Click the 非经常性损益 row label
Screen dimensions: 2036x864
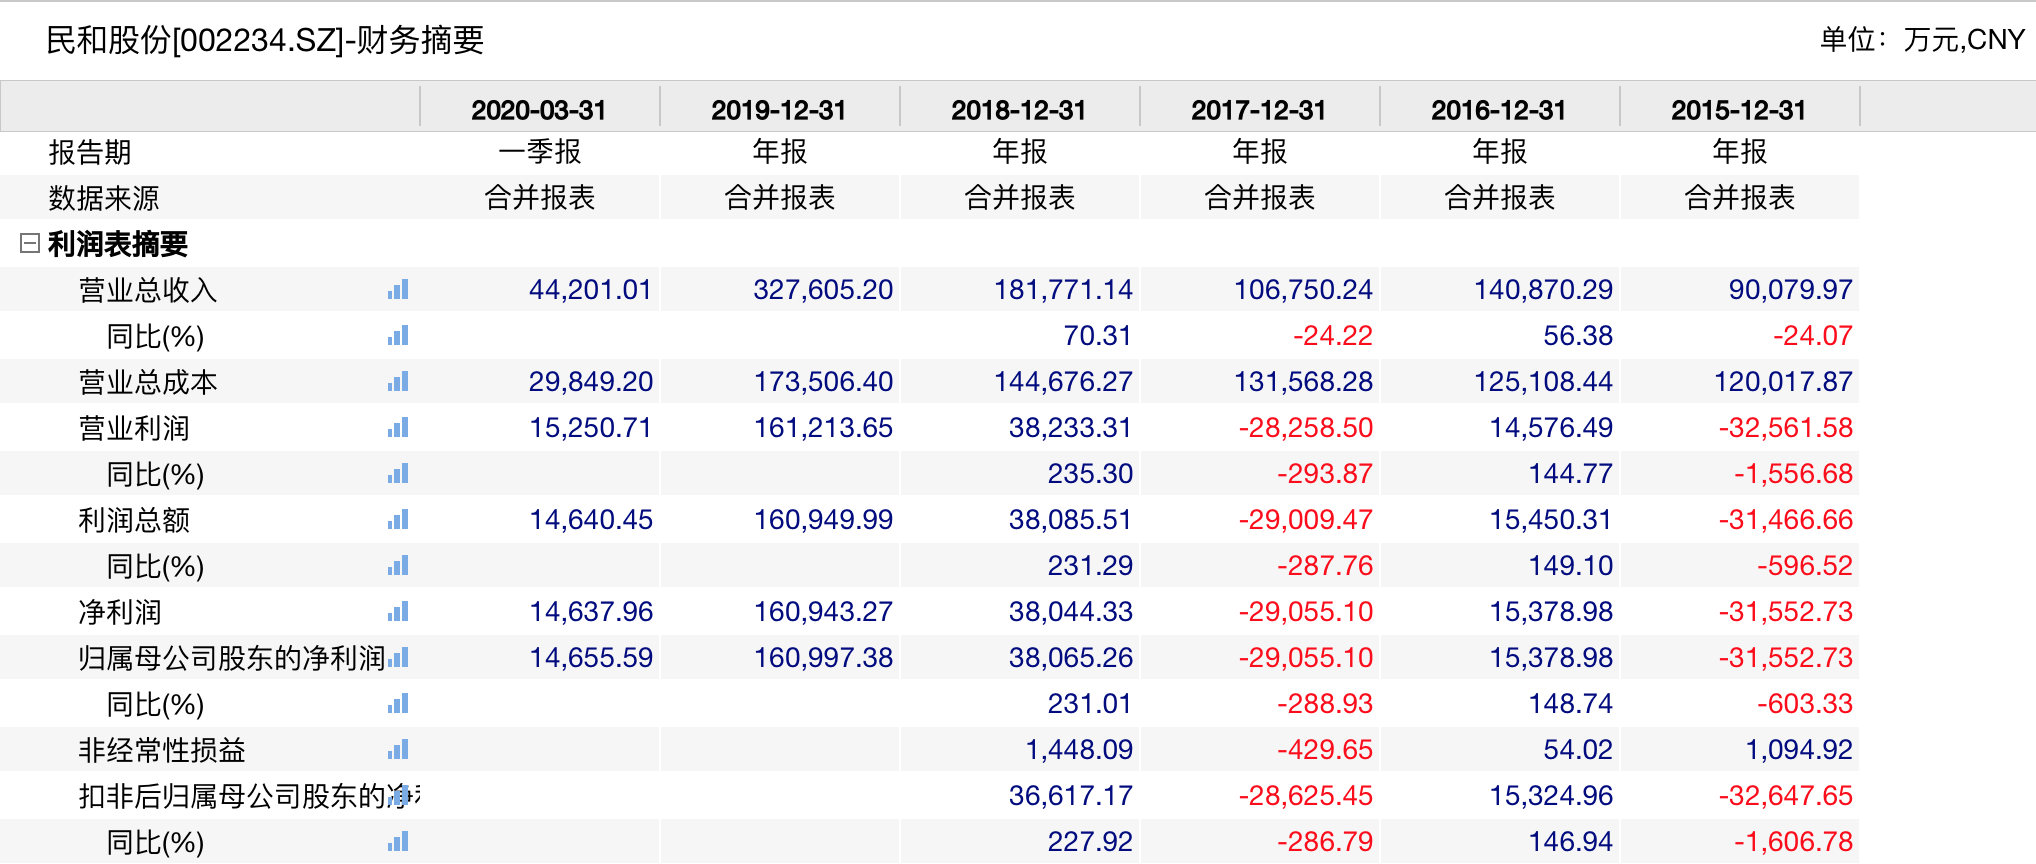point(162,750)
